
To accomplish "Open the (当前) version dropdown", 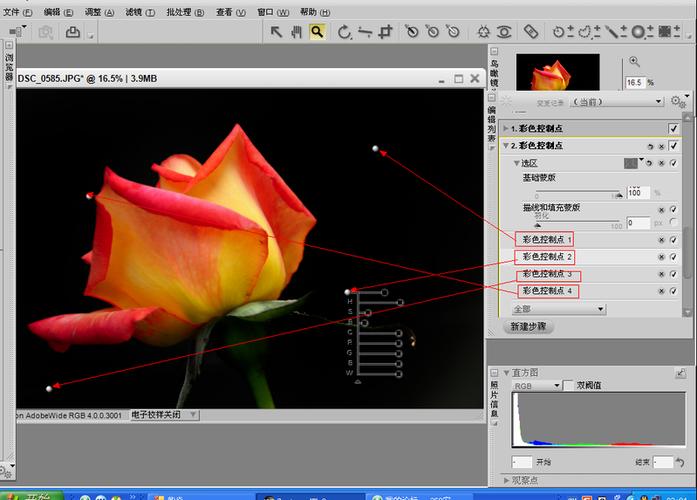I will coord(617,102).
